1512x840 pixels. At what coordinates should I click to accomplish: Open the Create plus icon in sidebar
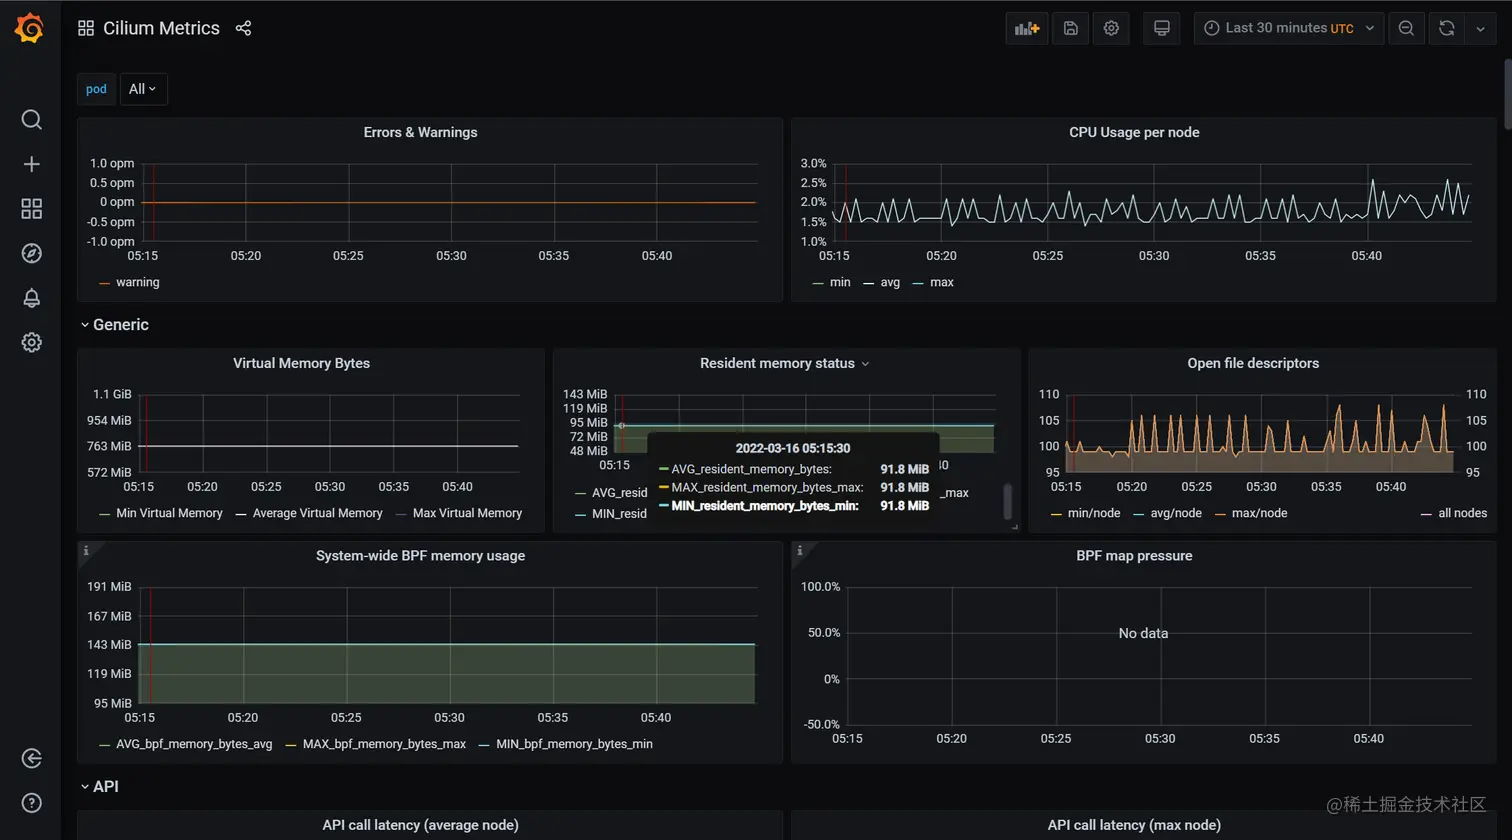pos(31,164)
